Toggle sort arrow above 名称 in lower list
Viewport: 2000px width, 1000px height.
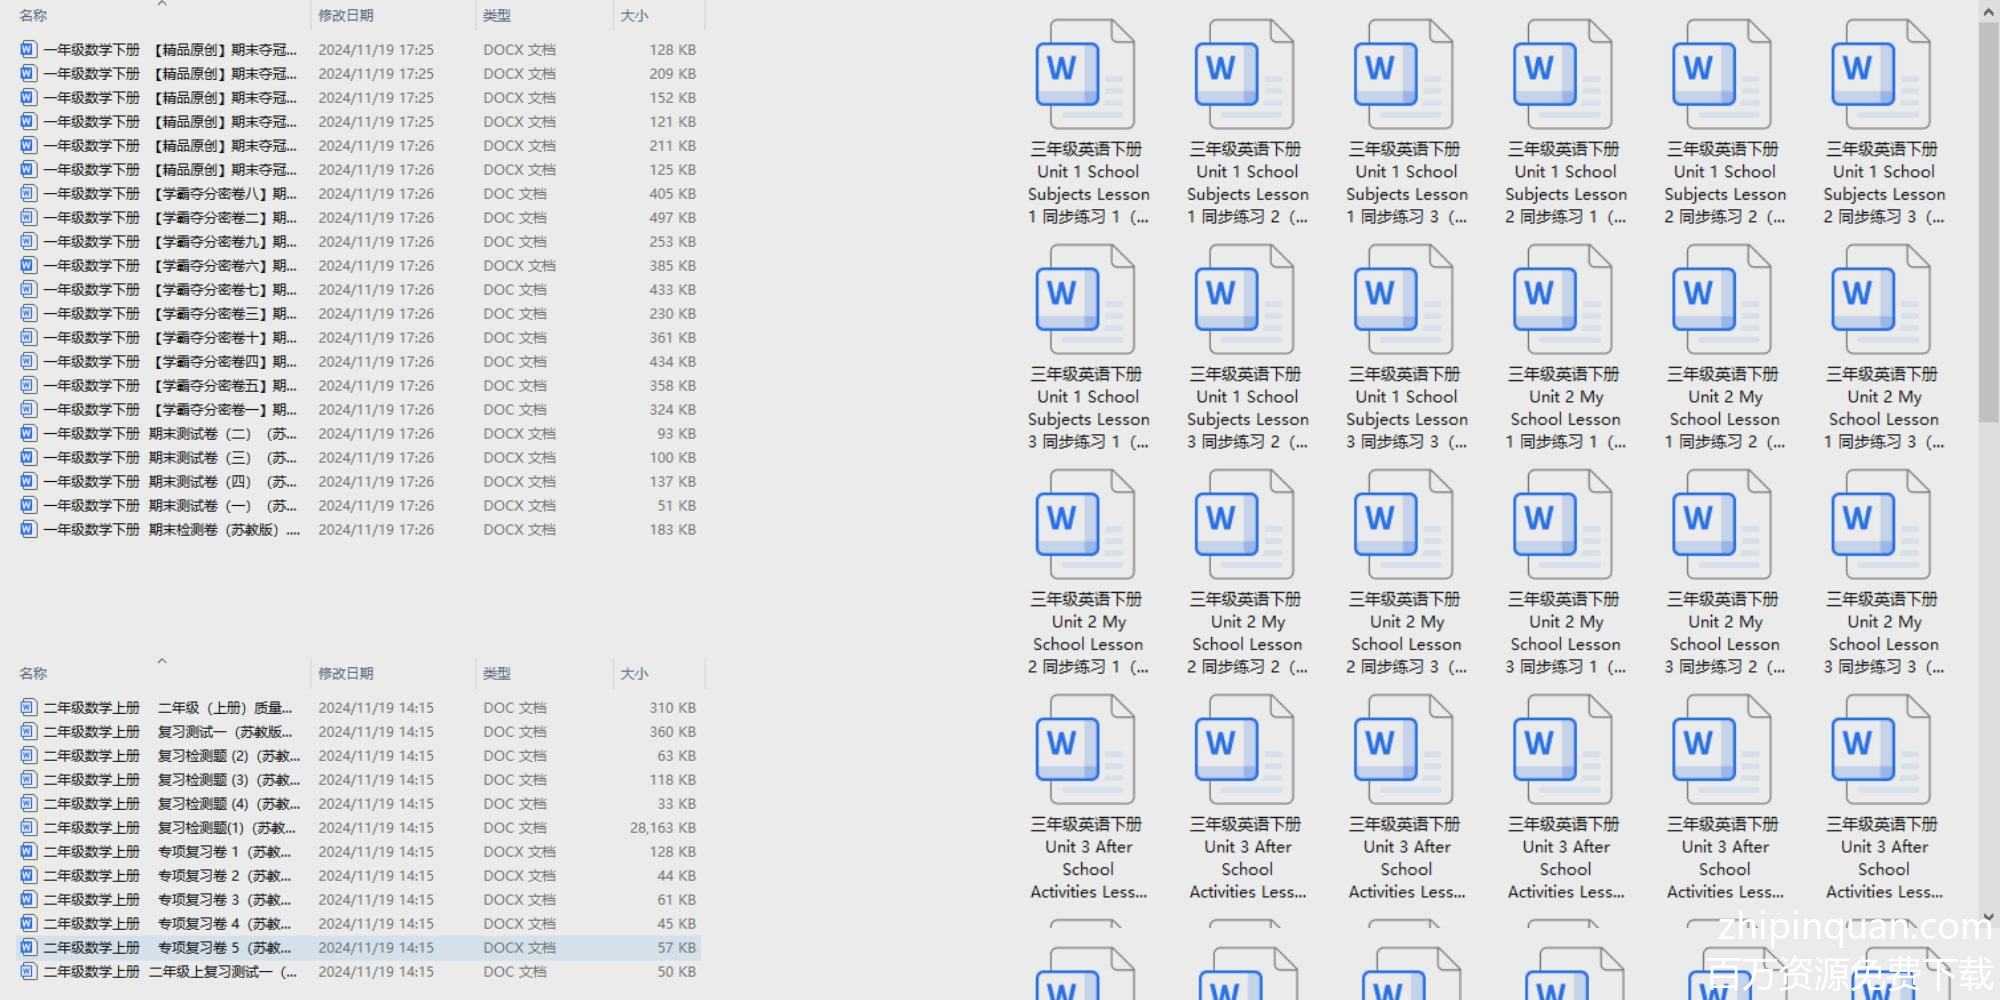coord(162,661)
